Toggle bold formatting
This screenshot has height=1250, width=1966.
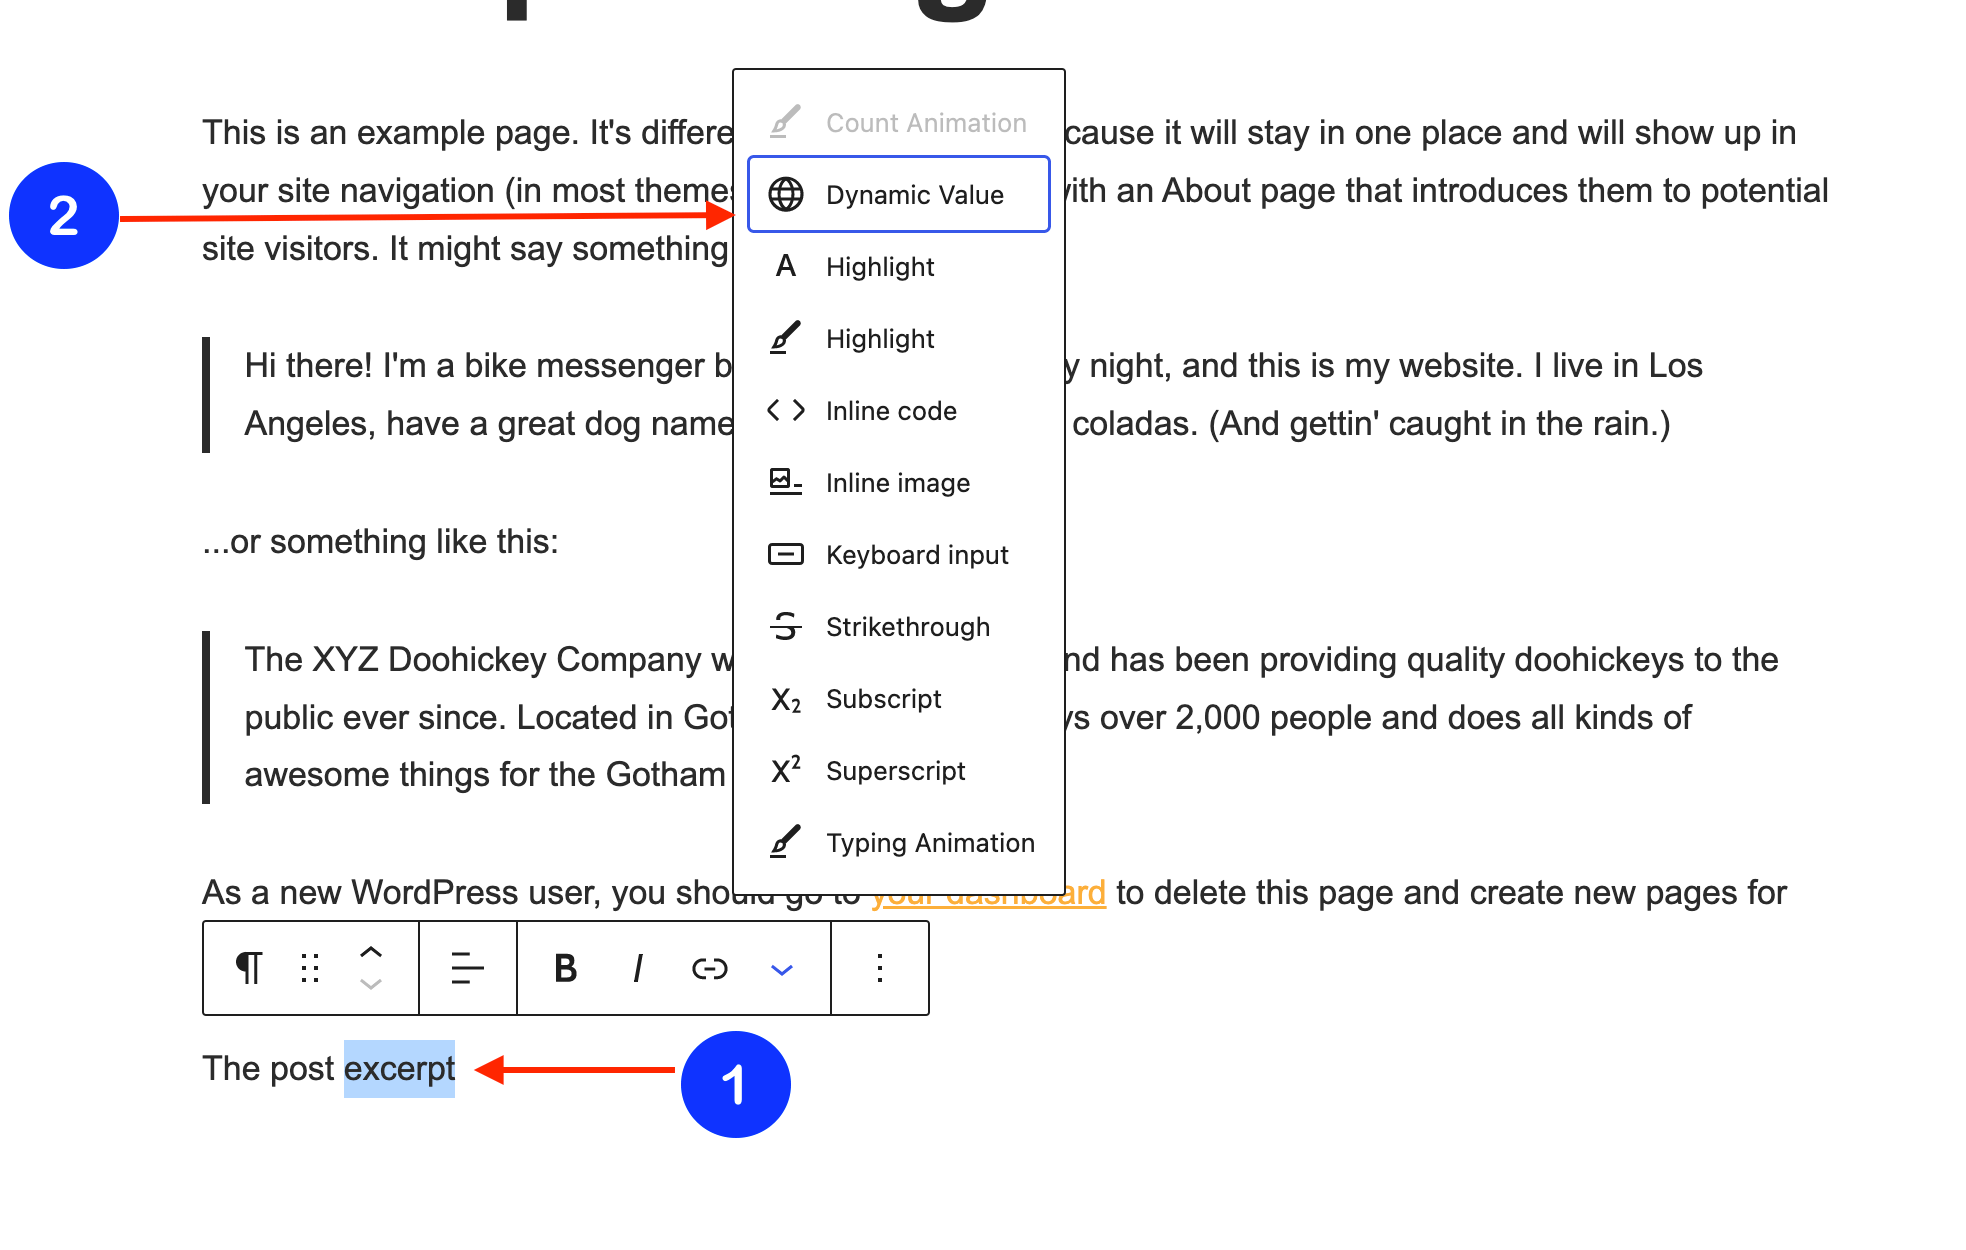click(x=565, y=968)
